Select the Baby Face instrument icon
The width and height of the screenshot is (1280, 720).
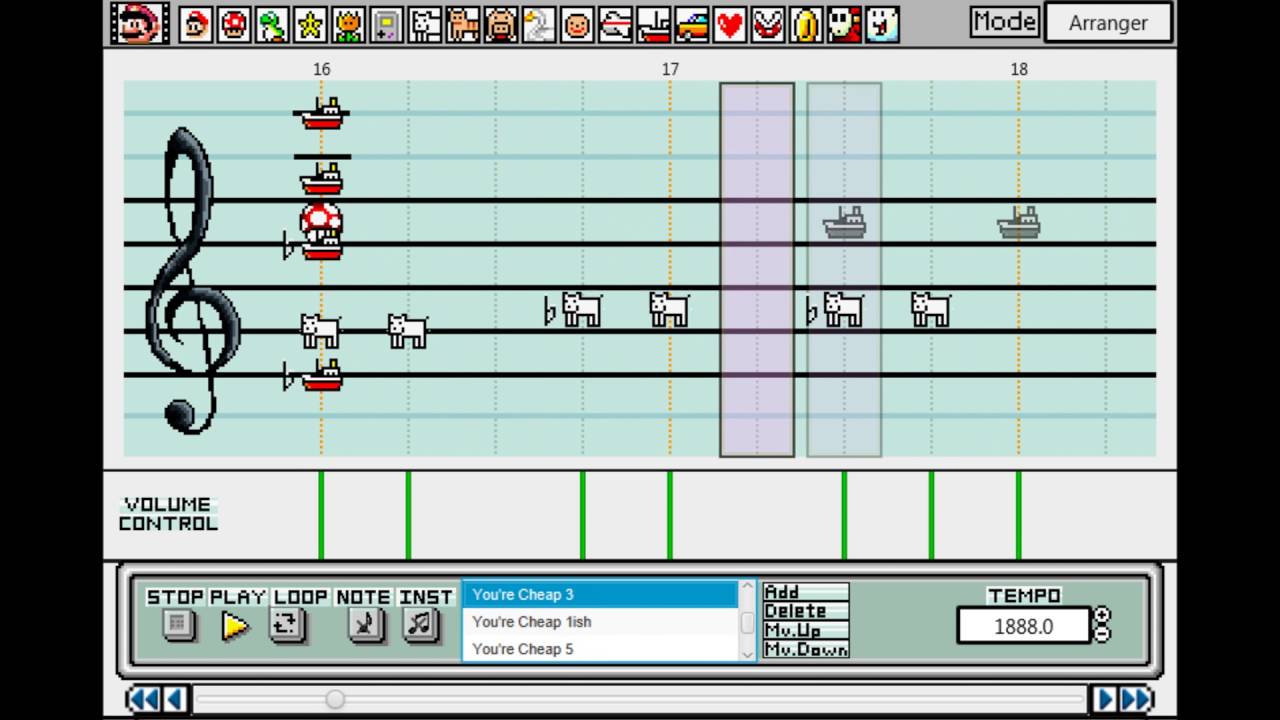point(577,24)
